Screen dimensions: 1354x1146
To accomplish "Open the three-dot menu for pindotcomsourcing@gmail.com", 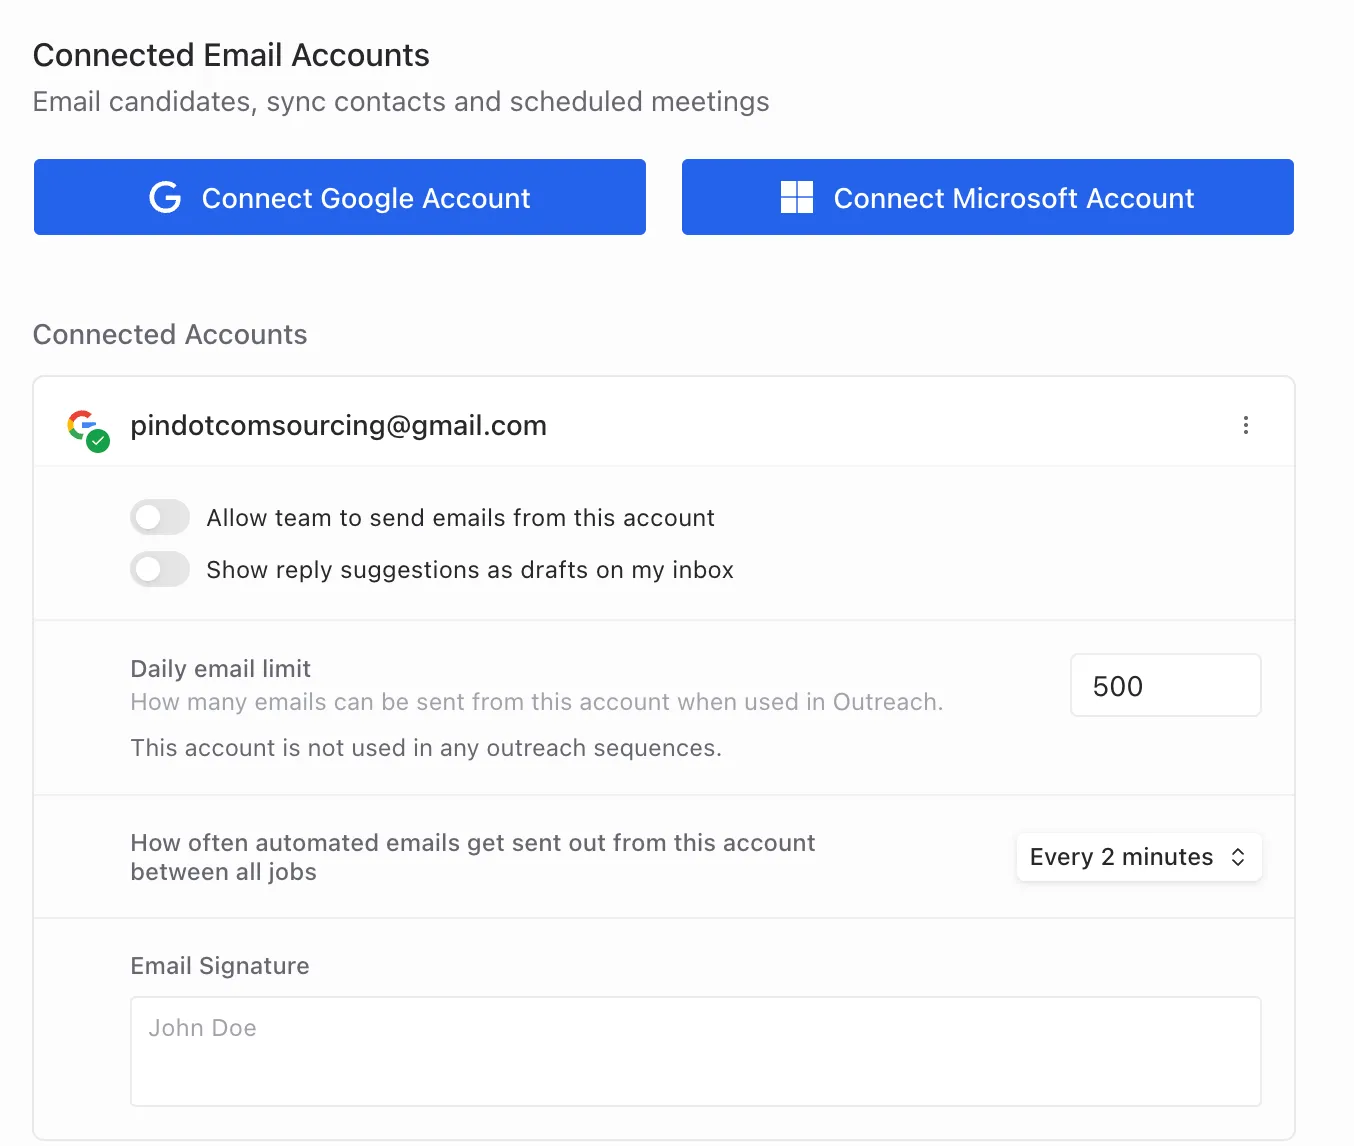I will (1246, 425).
